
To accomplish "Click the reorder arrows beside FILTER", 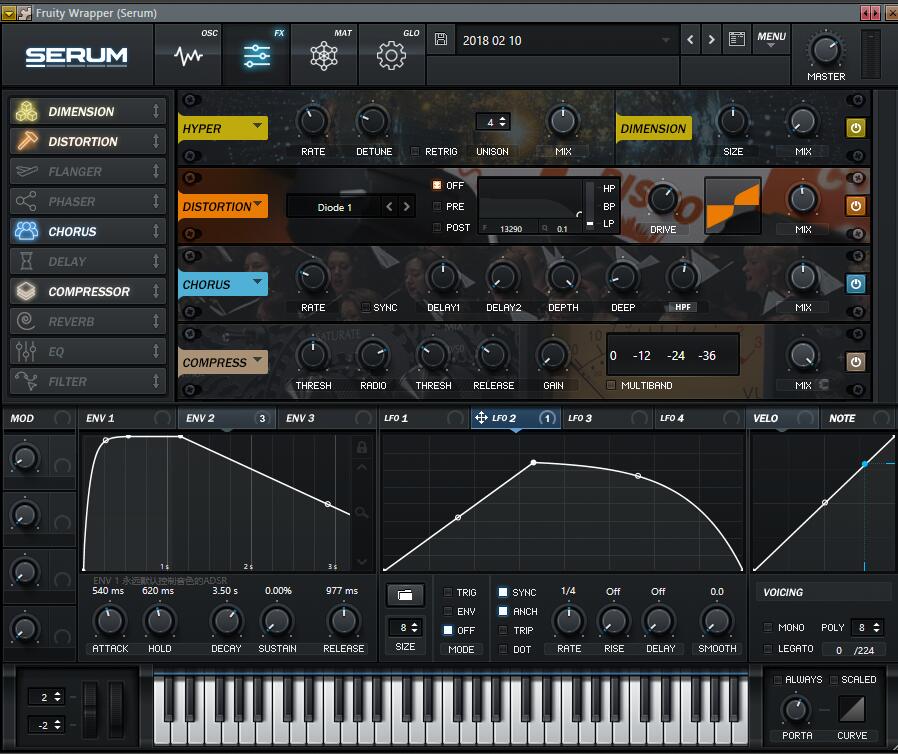I will click(x=156, y=381).
